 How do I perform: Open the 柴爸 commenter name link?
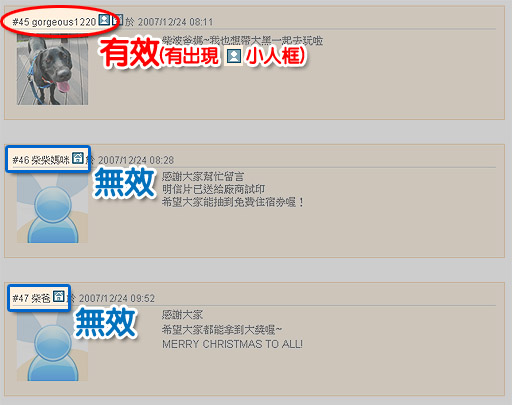(41, 298)
